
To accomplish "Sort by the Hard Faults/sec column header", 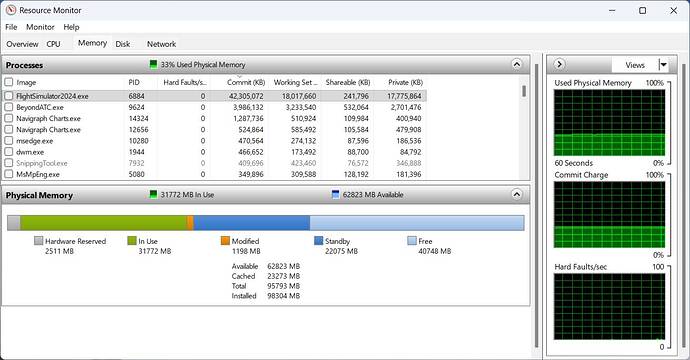I will 184,82.
